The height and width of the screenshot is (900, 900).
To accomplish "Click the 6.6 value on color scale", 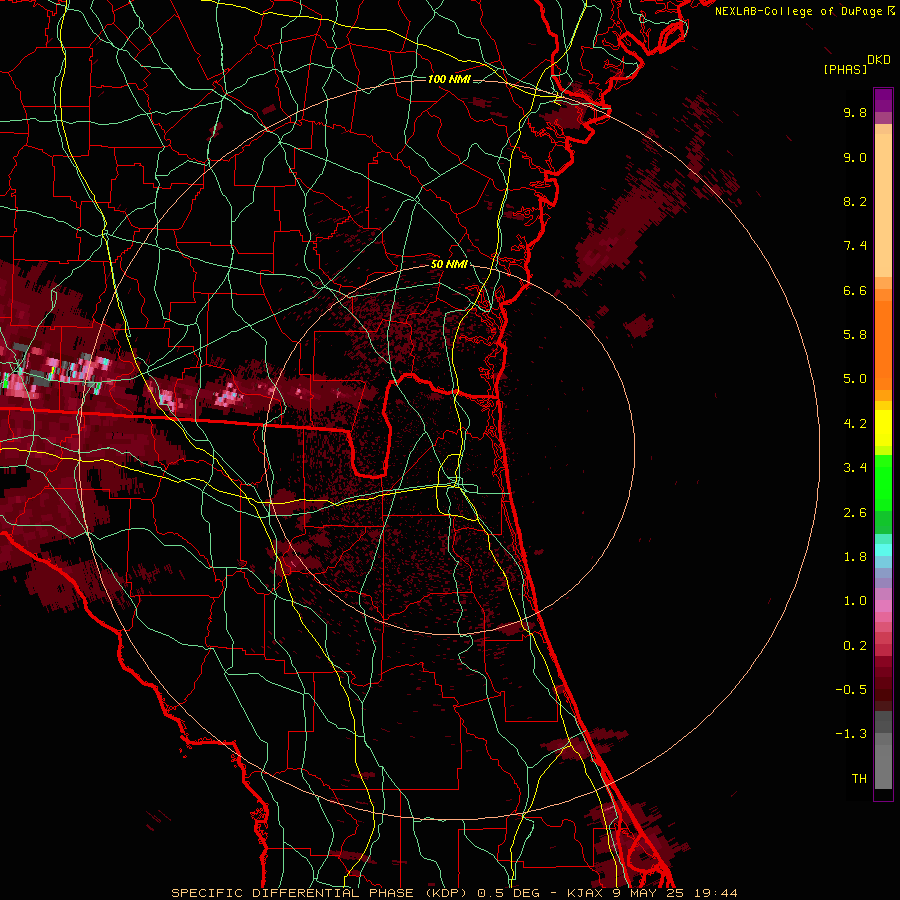I will pyautogui.click(x=855, y=291).
